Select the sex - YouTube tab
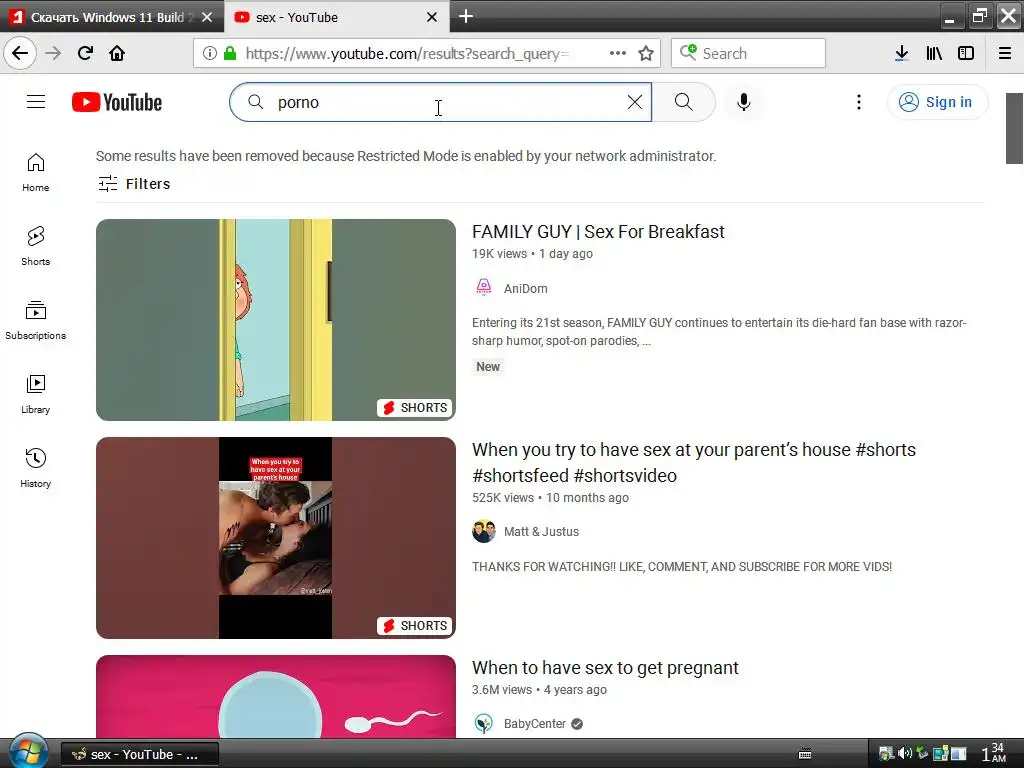1024x768 pixels. click(x=337, y=18)
